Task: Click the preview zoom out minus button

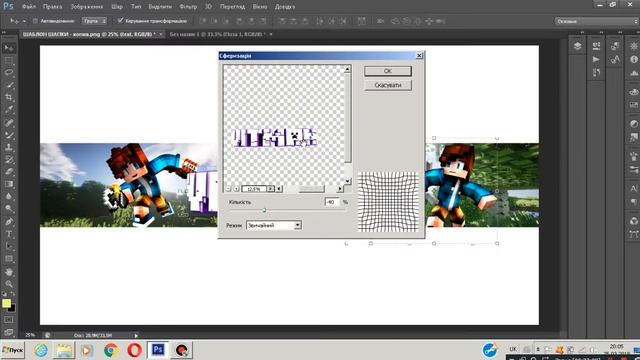Action: pyautogui.click(x=229, y=189)
